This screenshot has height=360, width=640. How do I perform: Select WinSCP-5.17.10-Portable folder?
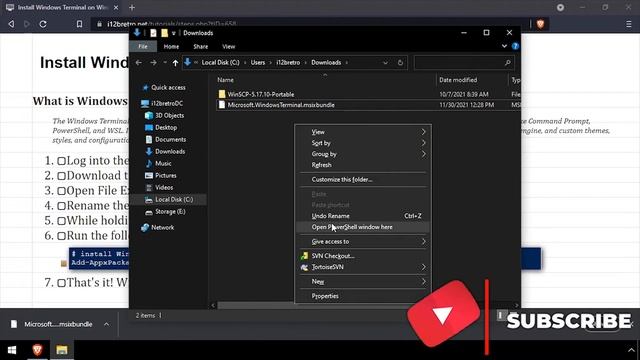pos(261,94)
